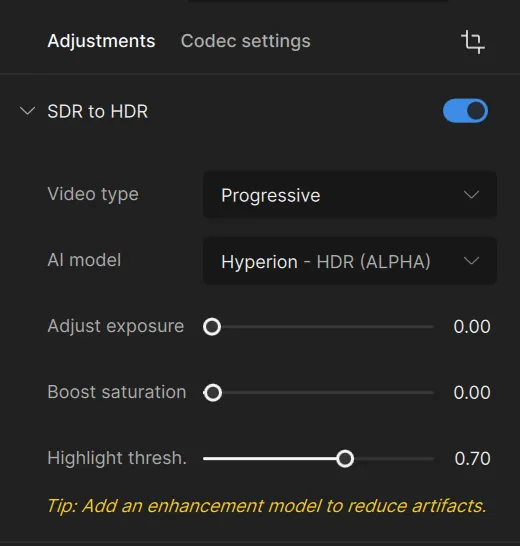Click the yellow enhancement model tip text
This screenshot has width=520, height=546.
[x=266, y=506]
